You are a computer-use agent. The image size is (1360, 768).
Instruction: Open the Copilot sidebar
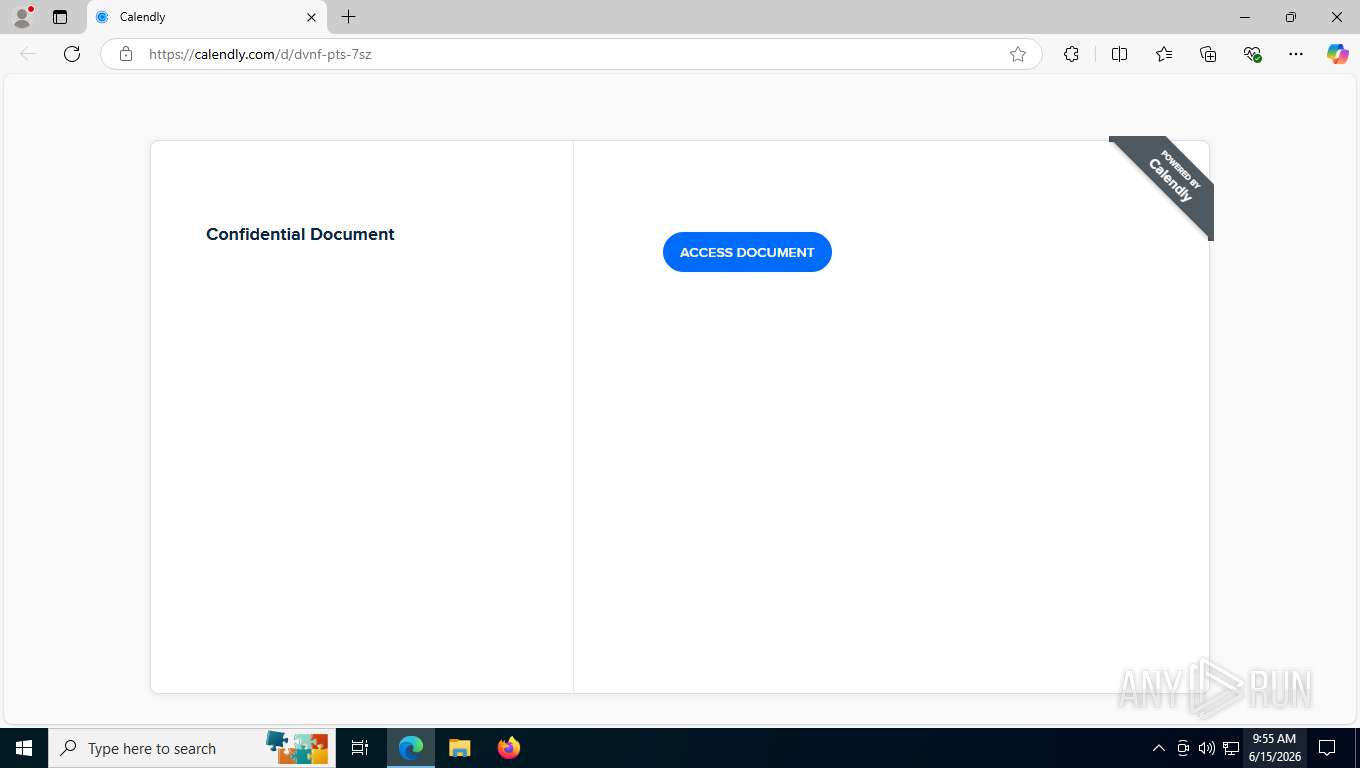[1337, 54]
